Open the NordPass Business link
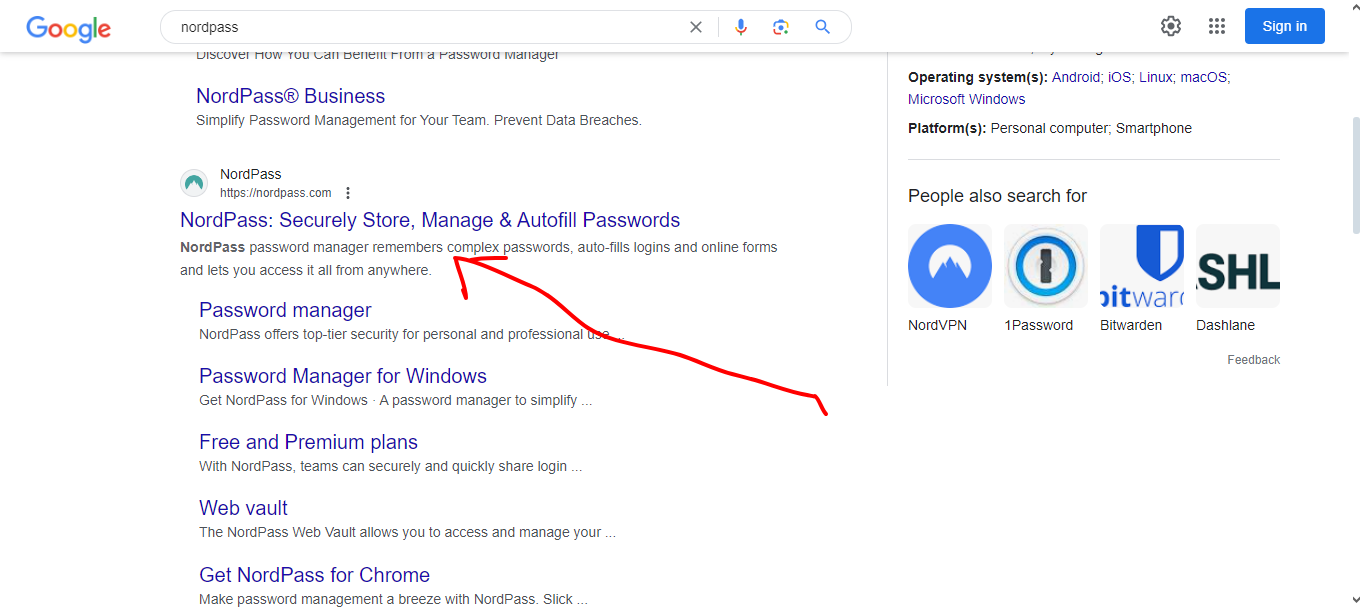Screen dimensions: 1364x607 (290, 96)
